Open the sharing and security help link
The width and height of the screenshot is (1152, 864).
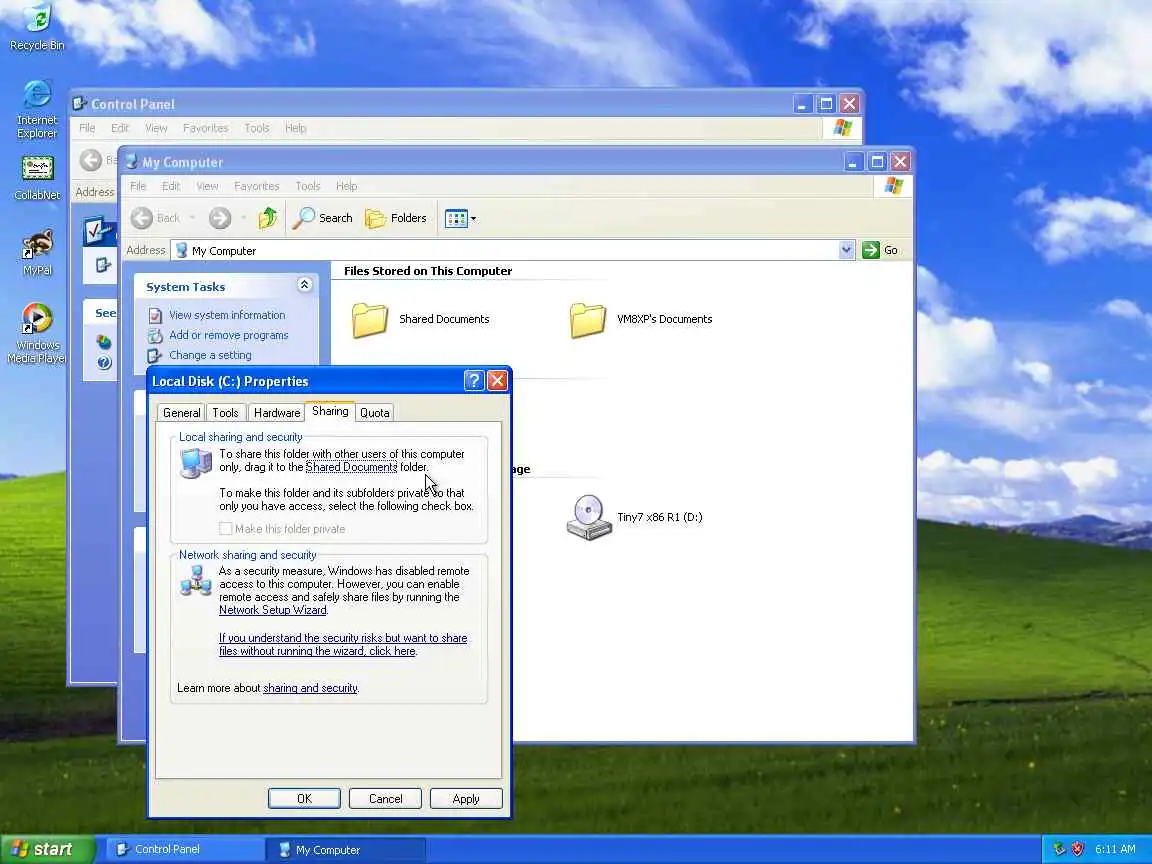310,688
